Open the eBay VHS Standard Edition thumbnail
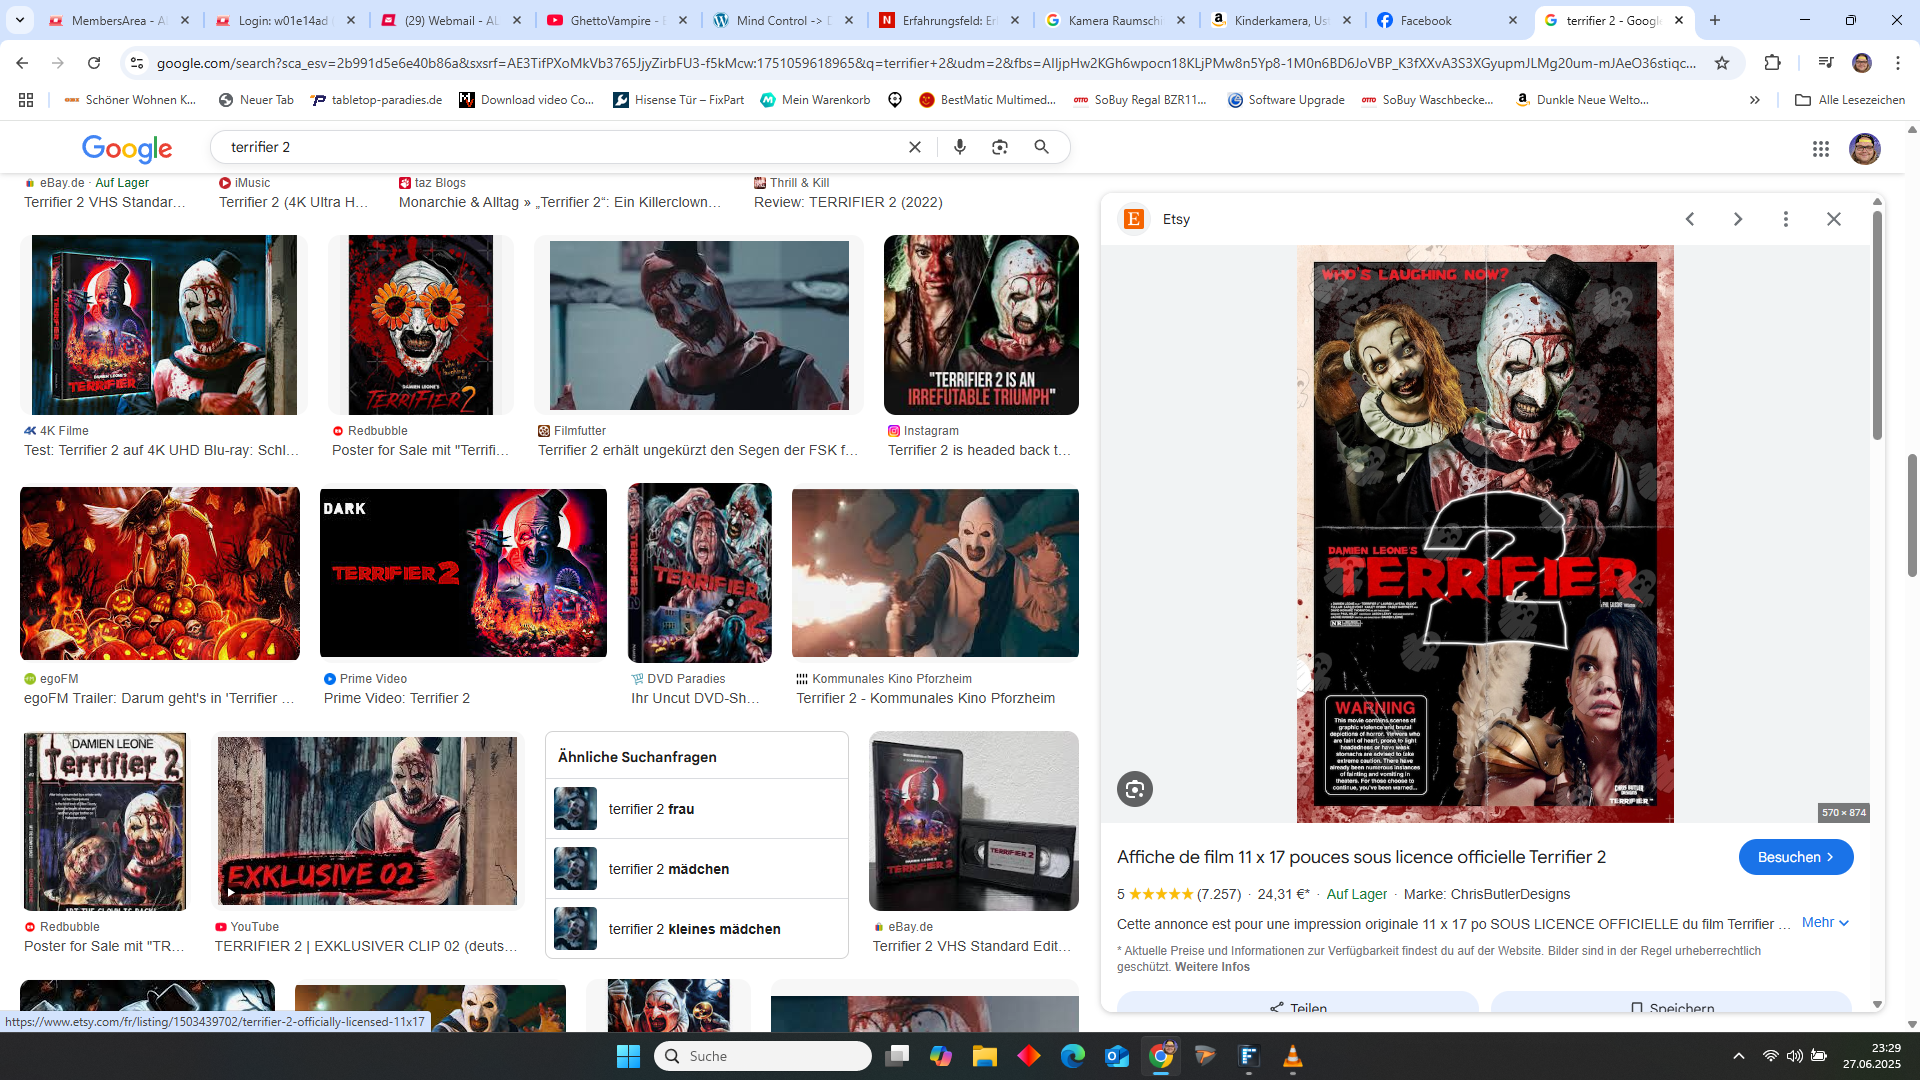Viewport: 1920px width, 1080px height. (974, 821)
